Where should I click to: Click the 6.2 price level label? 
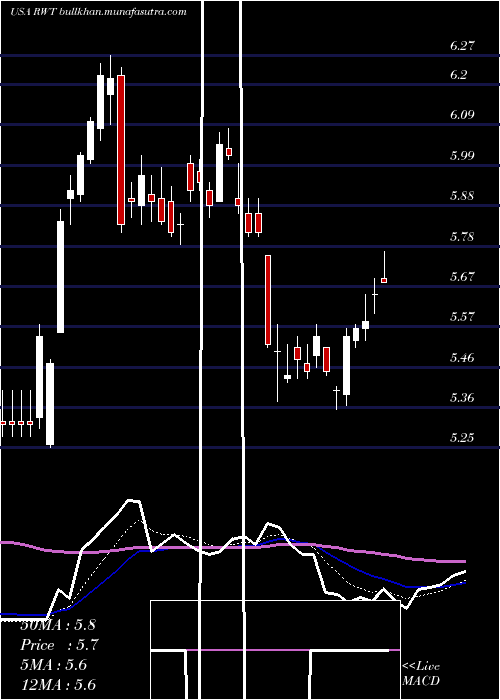tap(458, 75)
